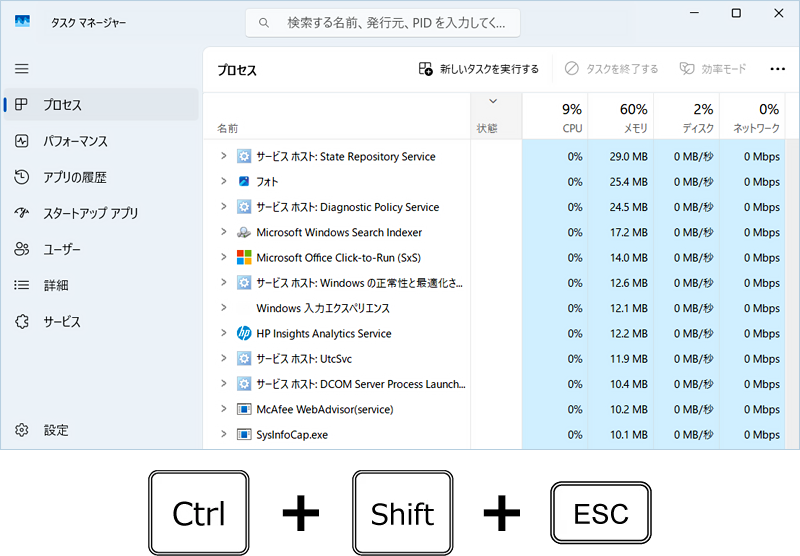The width and height of the screenshot is (800, 556).
Task: Expand the HP Insights Analytics Service row
Action: [223, 333]
